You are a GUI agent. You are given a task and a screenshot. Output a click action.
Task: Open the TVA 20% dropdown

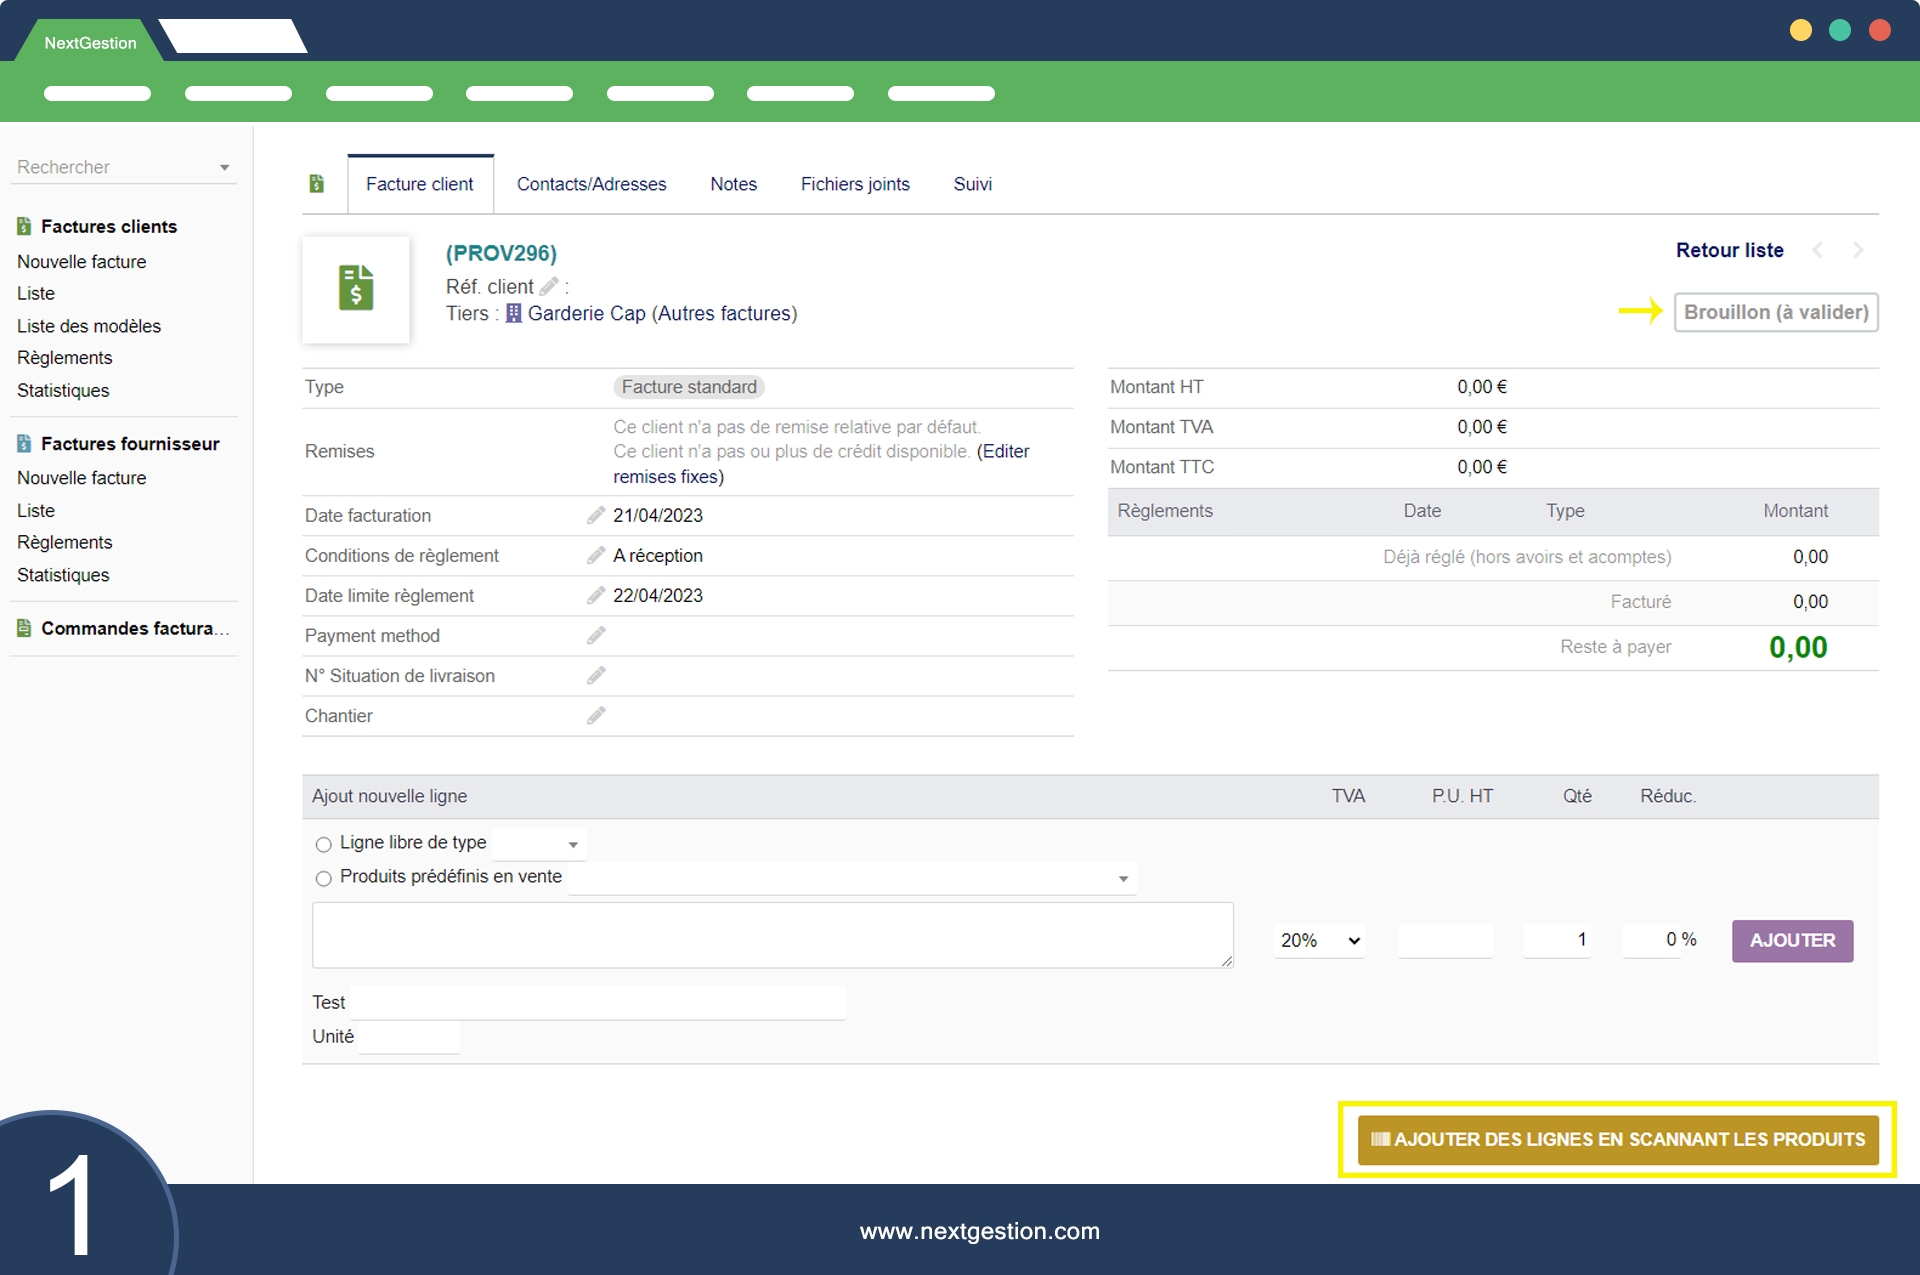pyautogui.click(x=1319, y=940)
